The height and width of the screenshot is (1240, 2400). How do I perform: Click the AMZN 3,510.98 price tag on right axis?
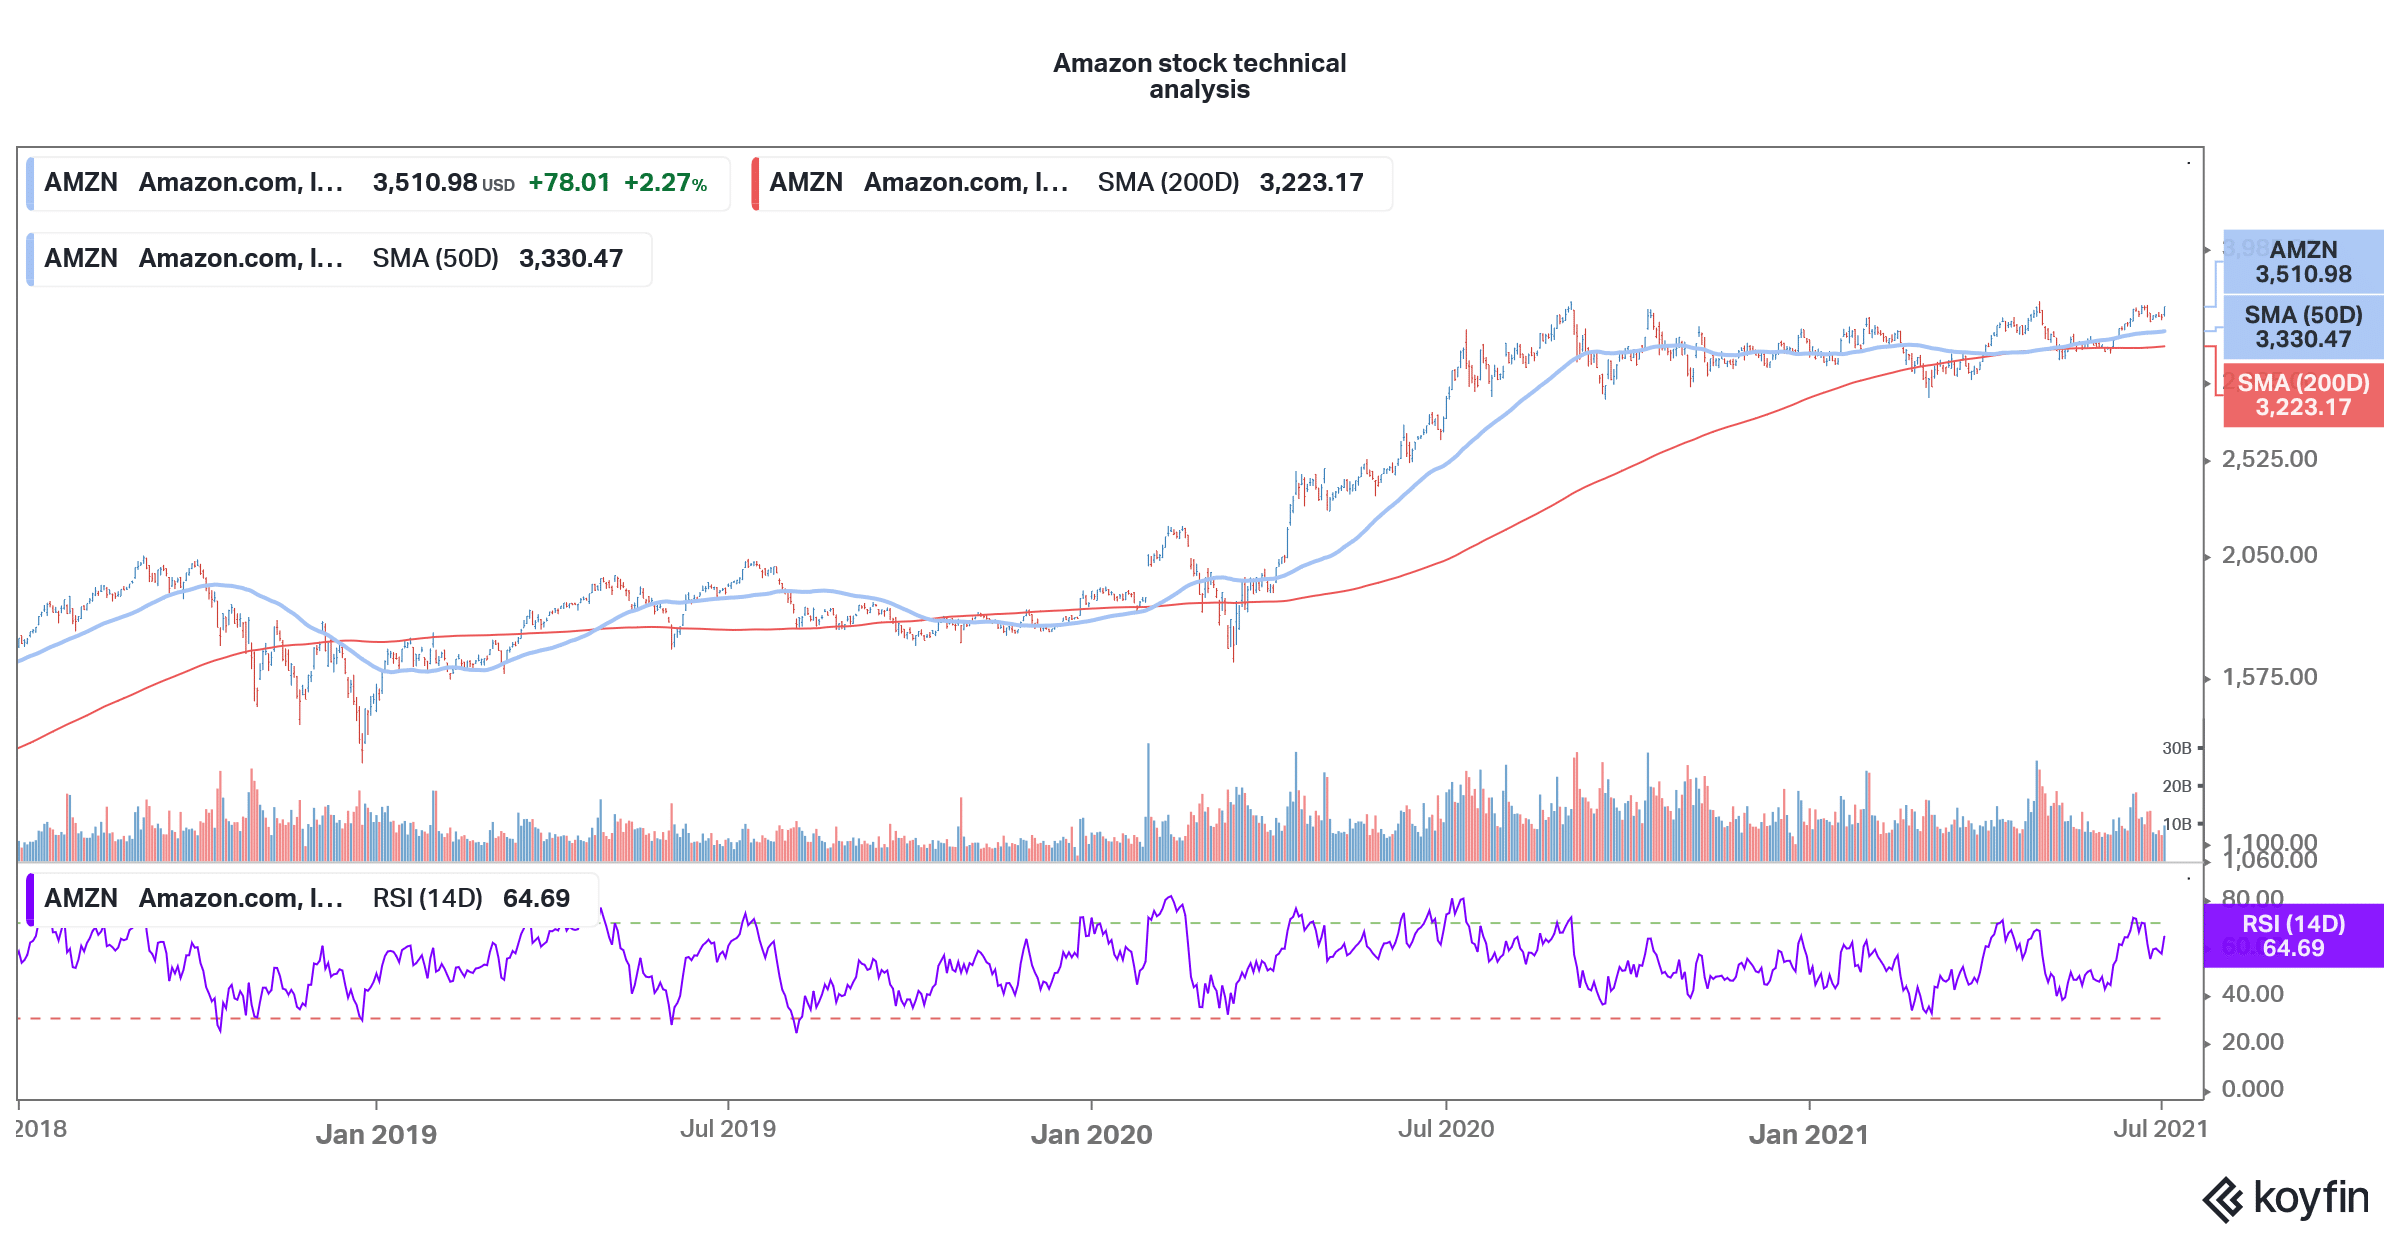(2303, 262)
